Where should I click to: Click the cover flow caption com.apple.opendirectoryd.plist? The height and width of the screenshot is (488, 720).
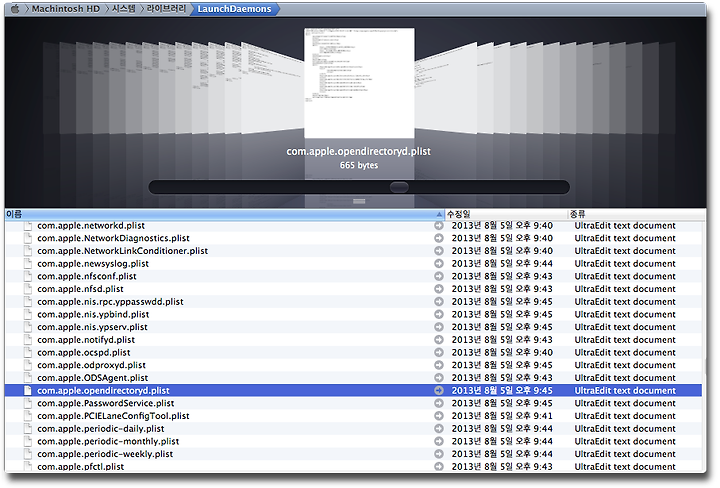click(x=359, y=151)
